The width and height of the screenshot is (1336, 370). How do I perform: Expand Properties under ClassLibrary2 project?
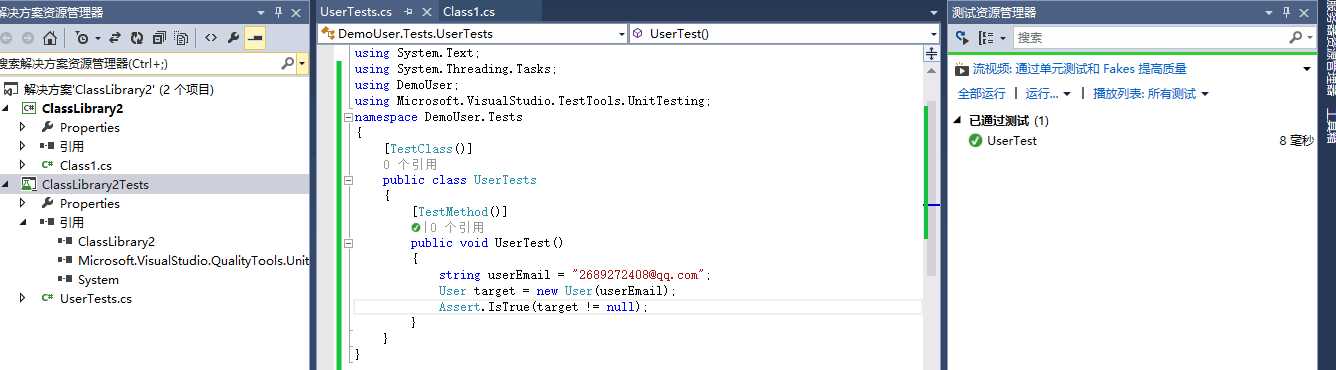[23, 127]
